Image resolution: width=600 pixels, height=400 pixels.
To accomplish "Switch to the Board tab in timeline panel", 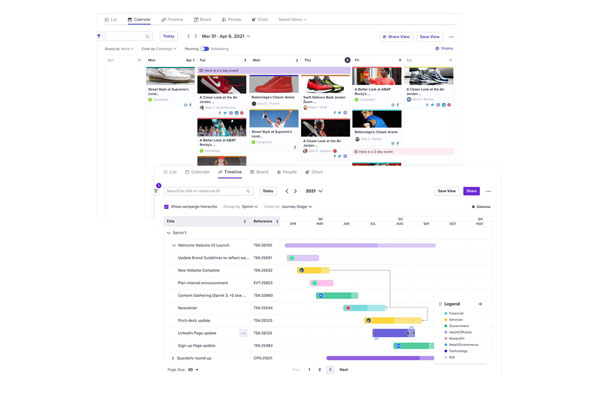I will (258, 172).
